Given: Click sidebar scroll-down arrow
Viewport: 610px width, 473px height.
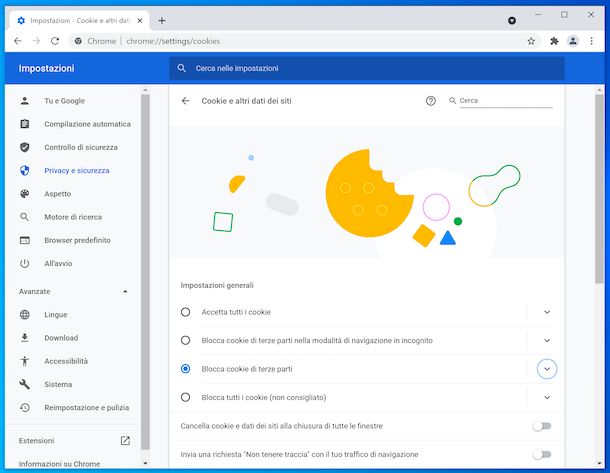Looking at the screenshot, I should click(x=145, y=463).
